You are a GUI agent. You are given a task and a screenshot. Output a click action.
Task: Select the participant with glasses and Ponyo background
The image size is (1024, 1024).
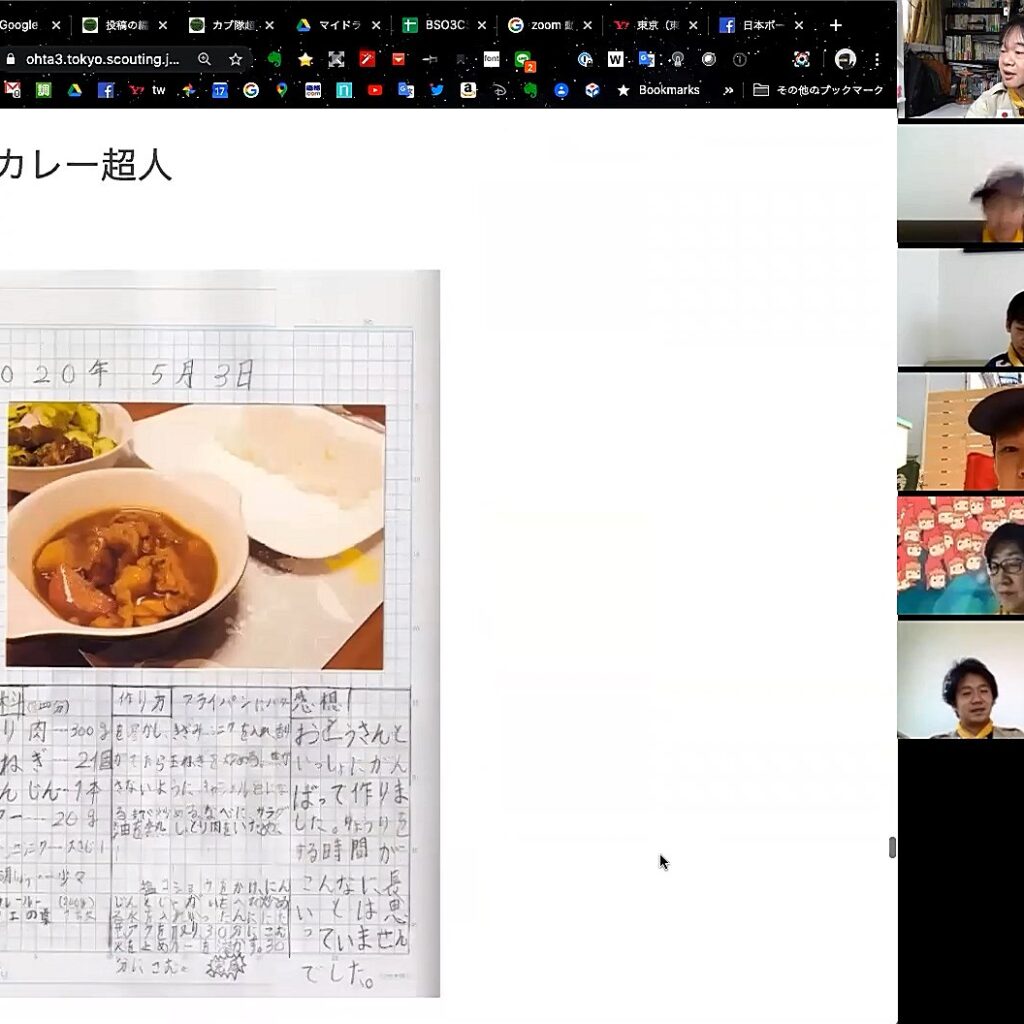coord(961,556)
